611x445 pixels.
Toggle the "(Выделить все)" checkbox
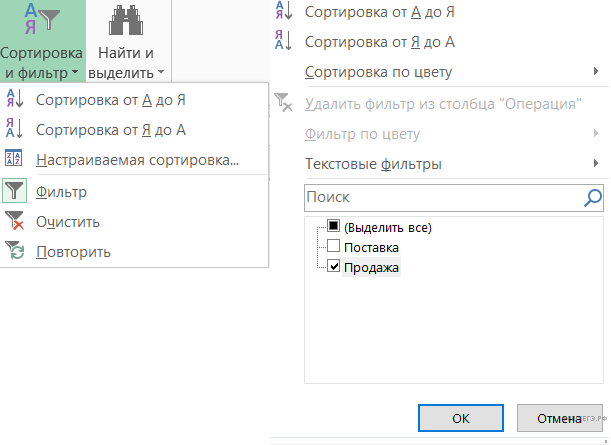pos(334,227)
